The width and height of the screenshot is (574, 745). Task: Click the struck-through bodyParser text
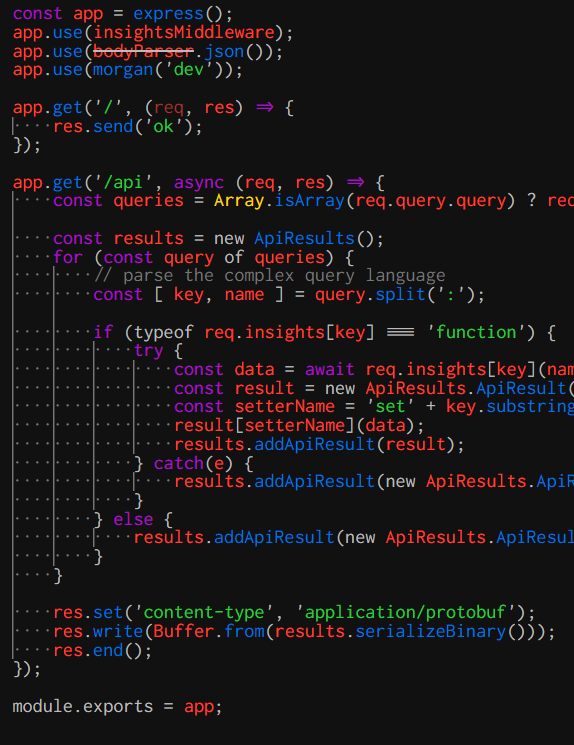click(144, 51)
